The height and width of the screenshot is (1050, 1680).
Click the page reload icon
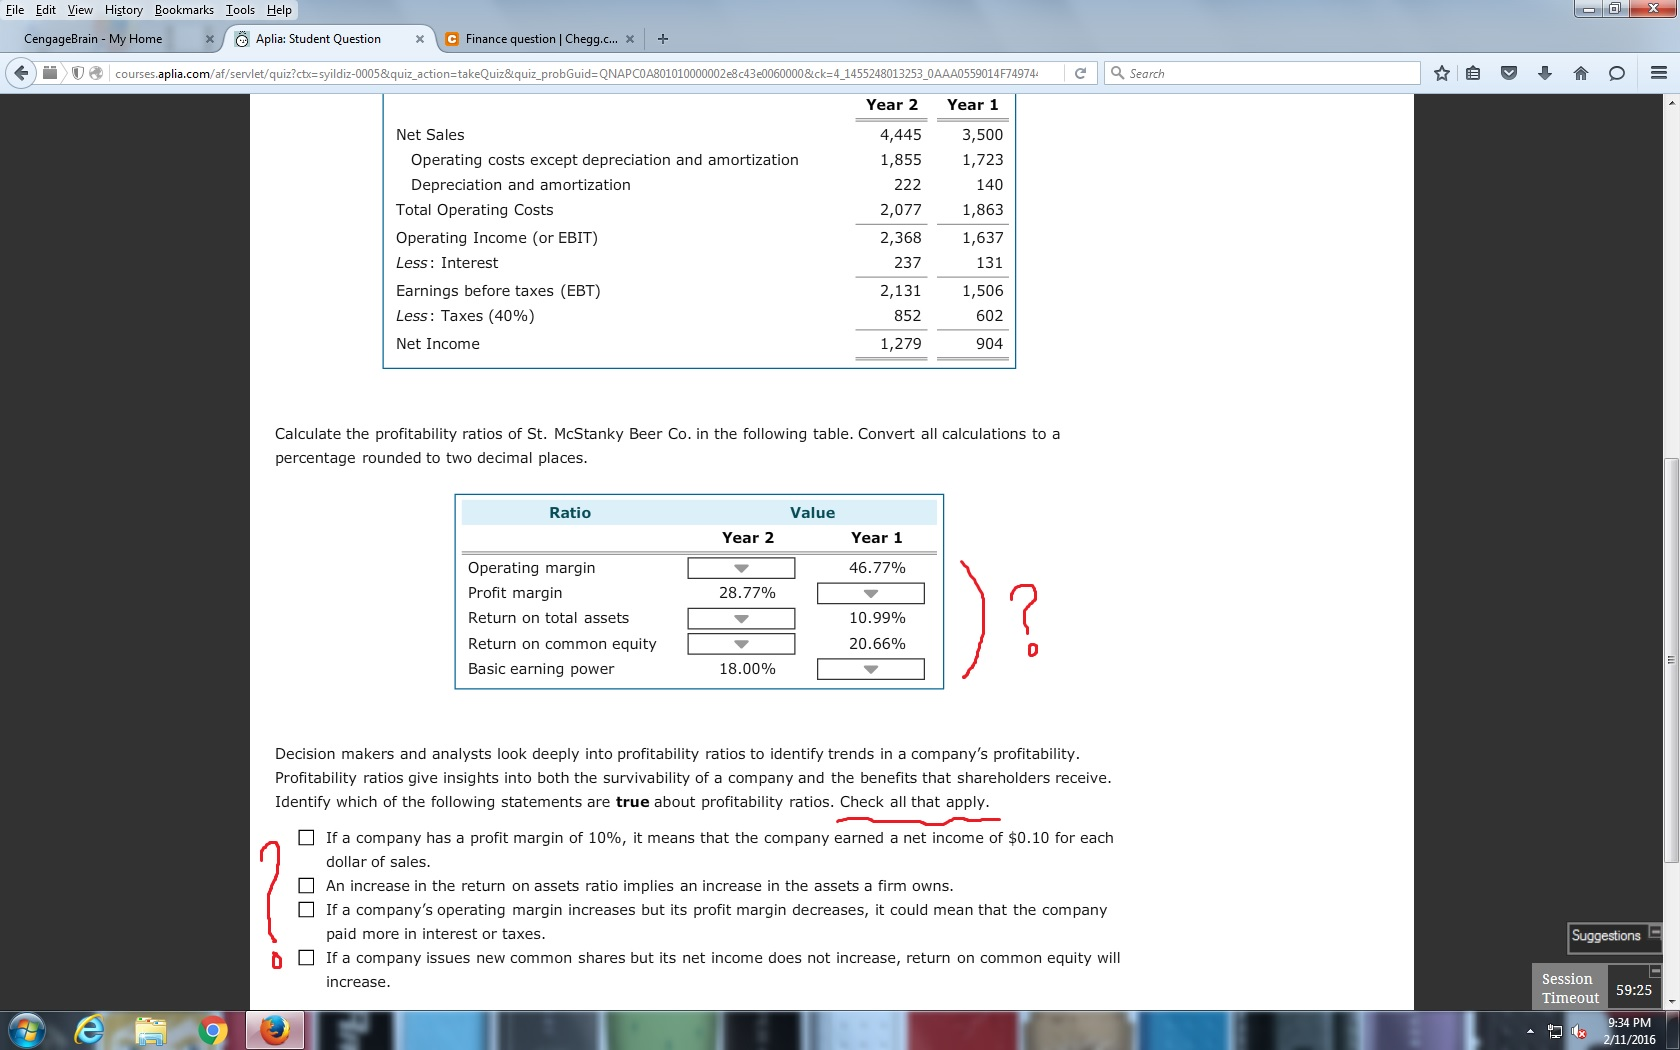[1081, 72]
